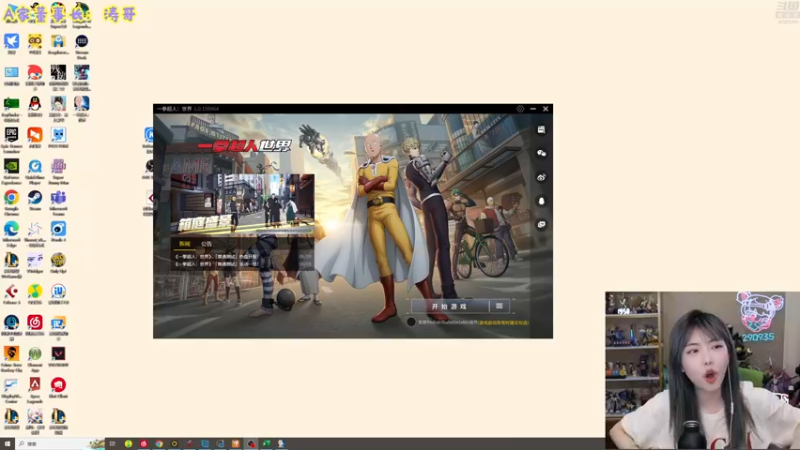Open Super Bunny Man desktop icon

58,171
